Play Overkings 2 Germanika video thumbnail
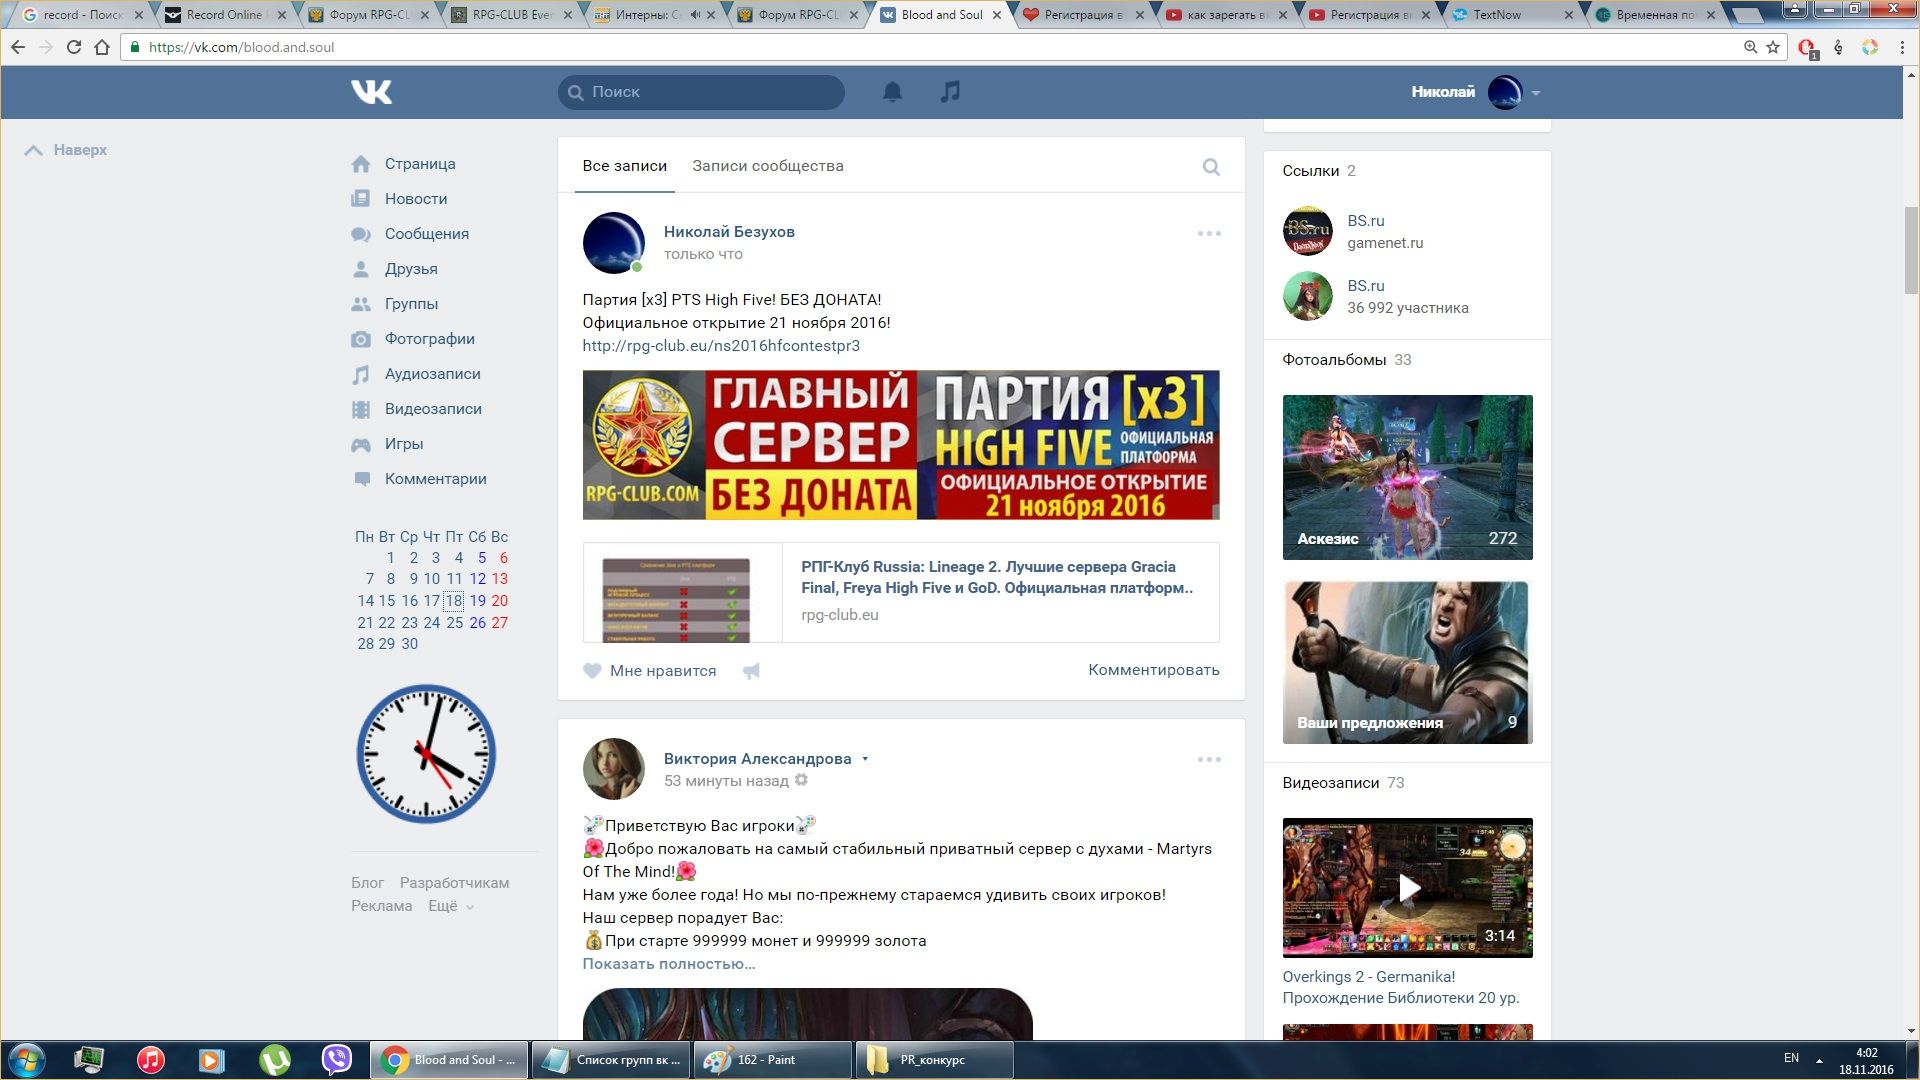 click(x=1407, y=888)
